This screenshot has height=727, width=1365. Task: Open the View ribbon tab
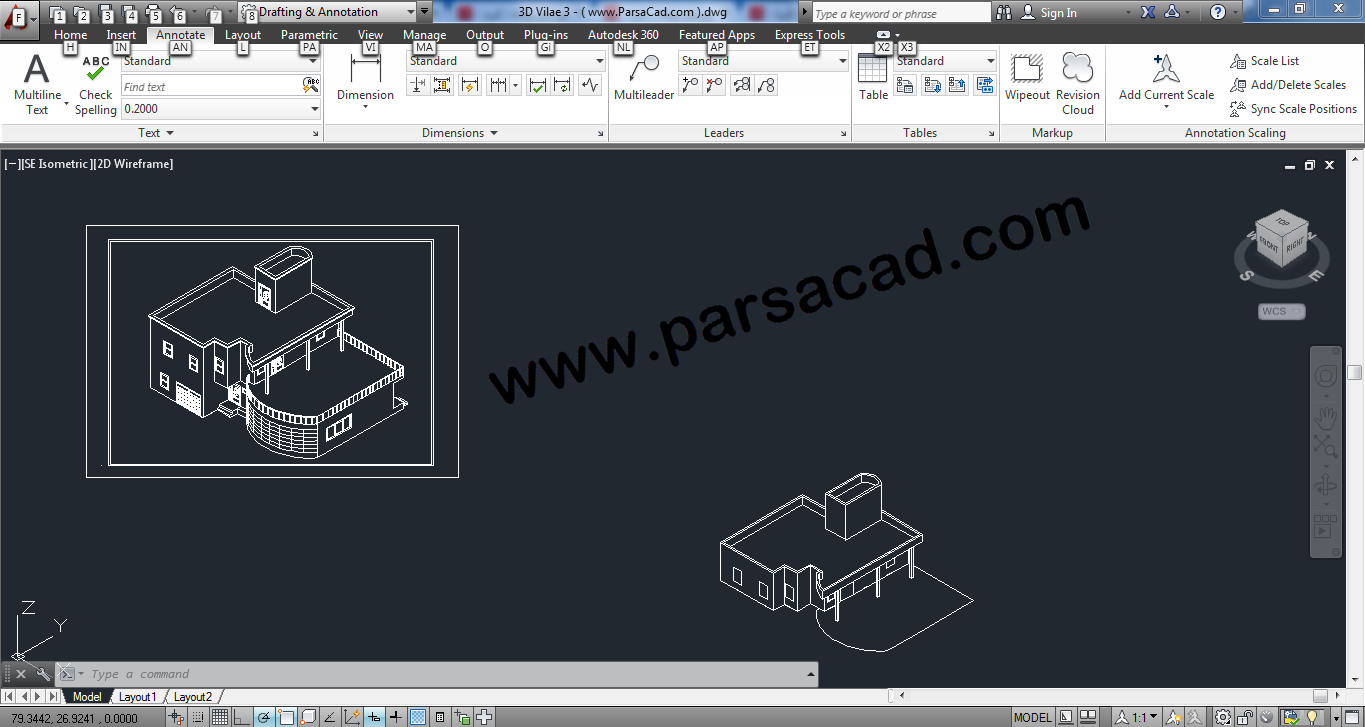point(370,35)
